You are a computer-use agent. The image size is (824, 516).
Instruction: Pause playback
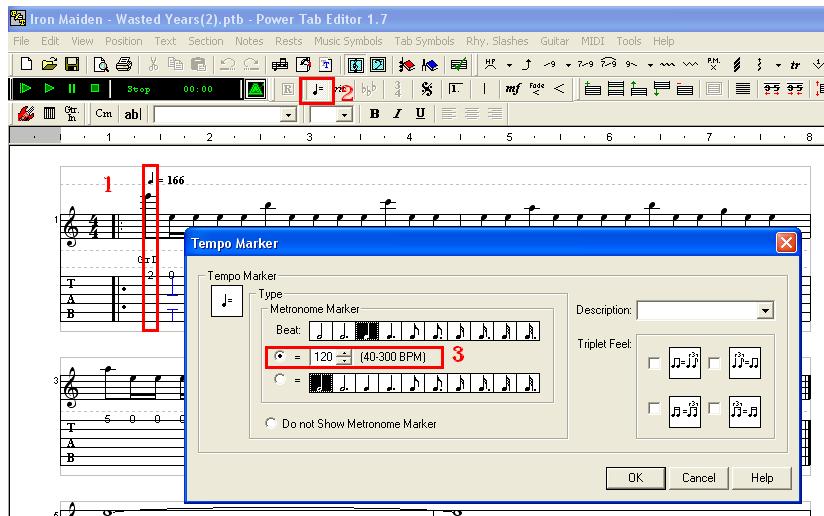click(72, 88)
